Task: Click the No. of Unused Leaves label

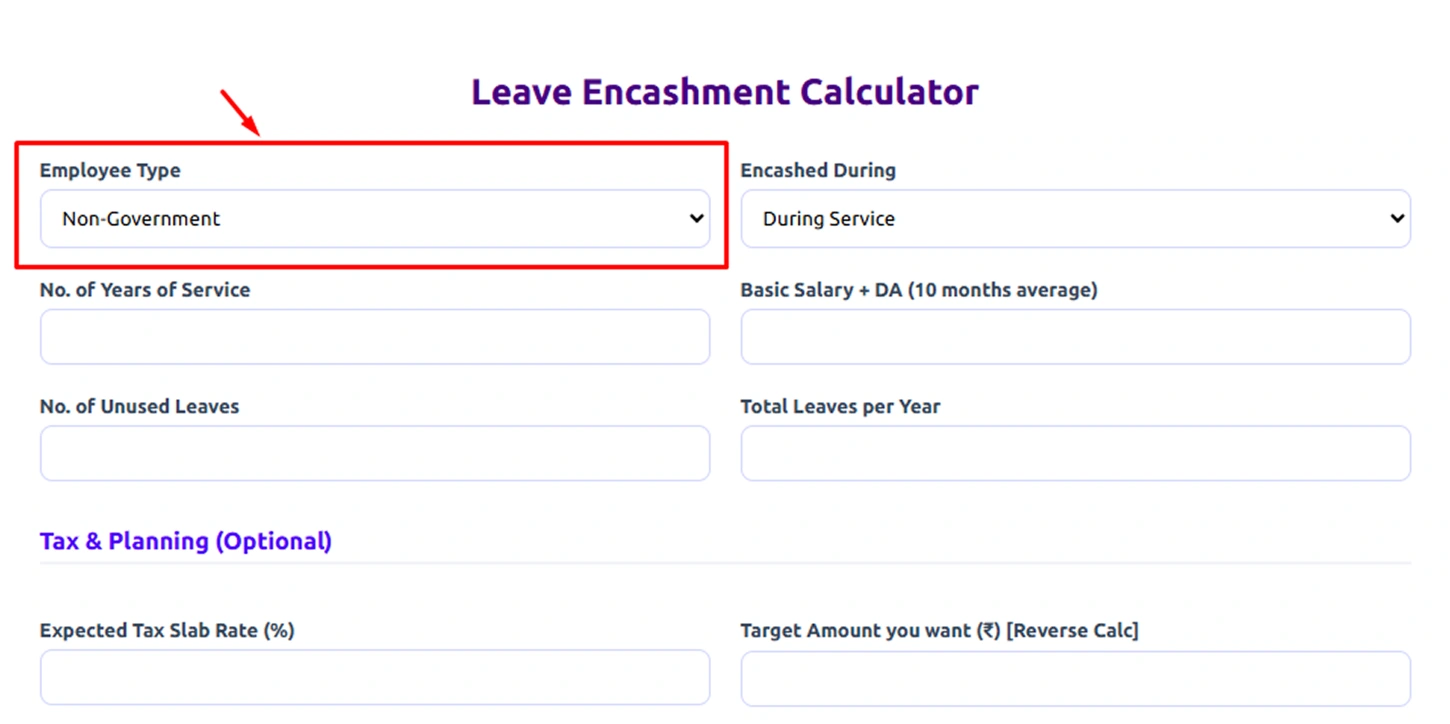Action: click(139, 407)
